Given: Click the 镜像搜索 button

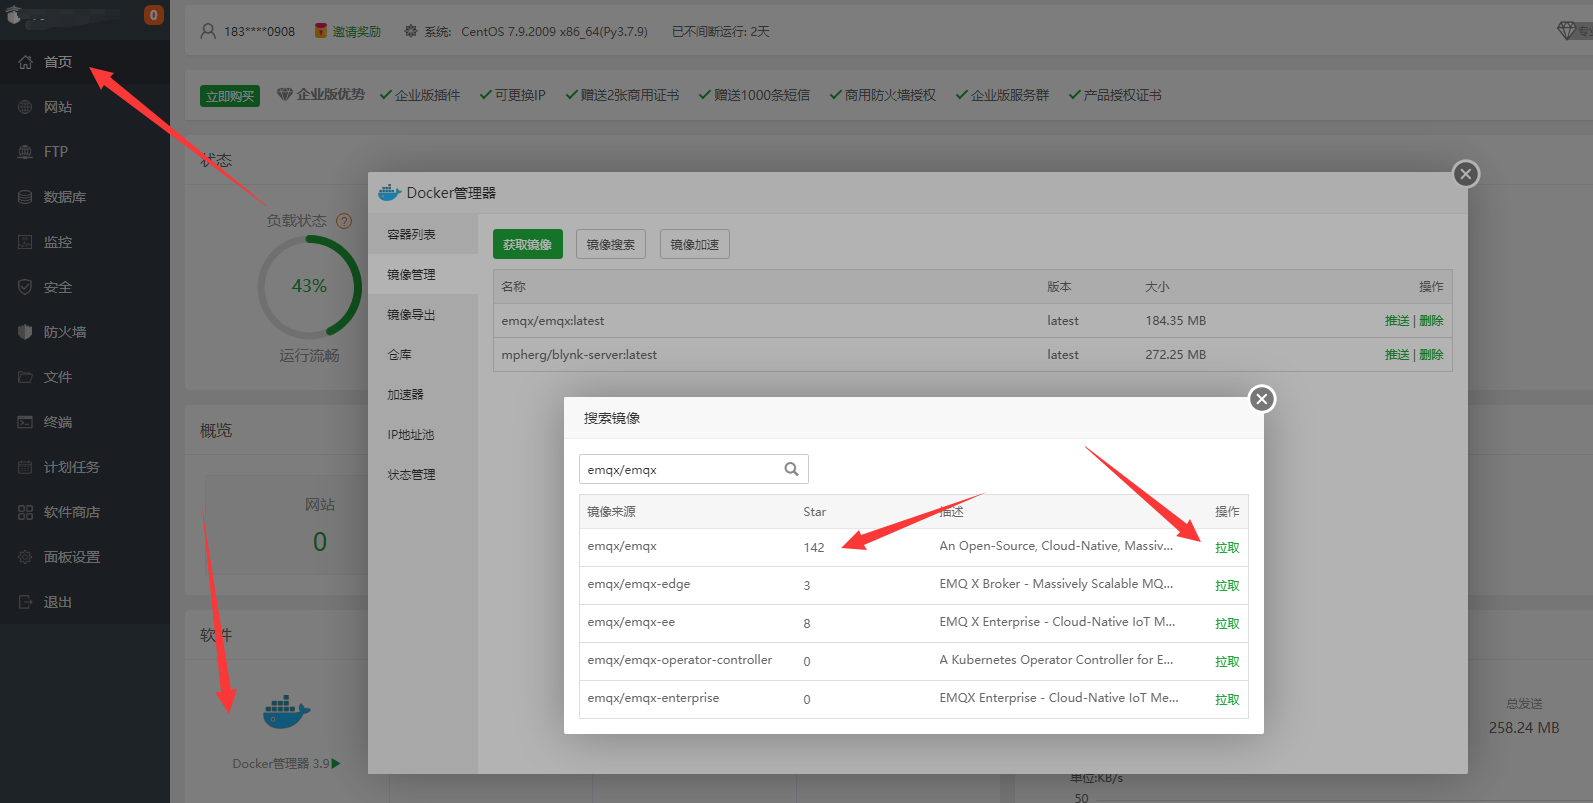Looking at the screenshot, I should pos(611,244).
